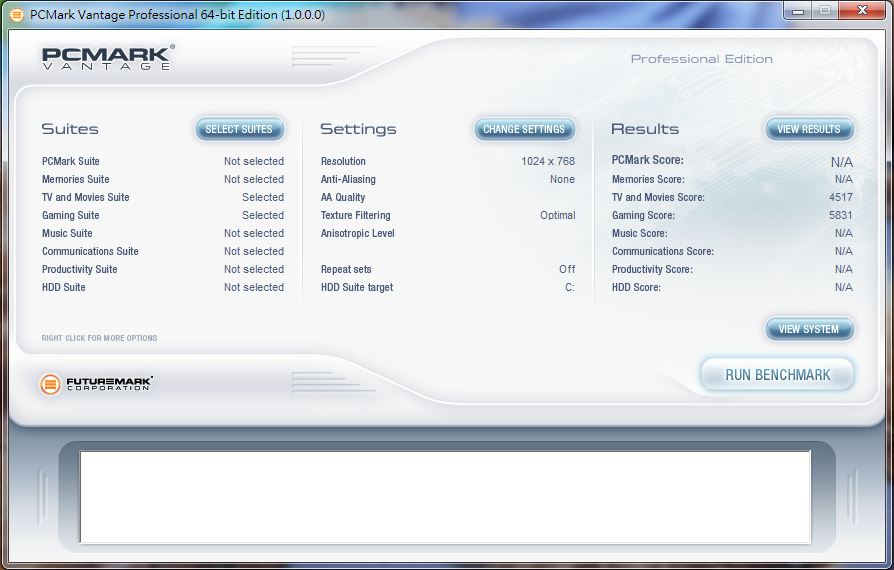894x570 pixels.
Task: Click the Settings section heading
Action: pos(358,129)
